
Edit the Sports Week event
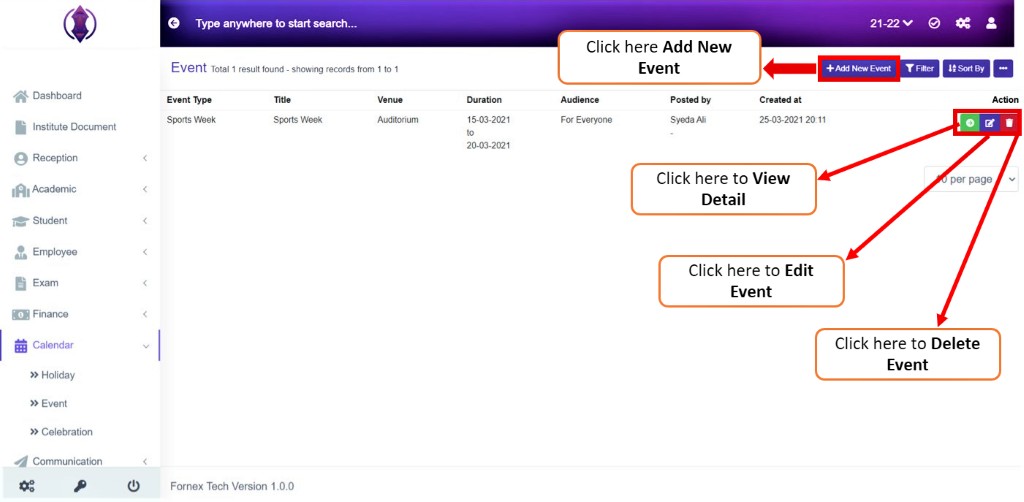[x=989, y=123]
